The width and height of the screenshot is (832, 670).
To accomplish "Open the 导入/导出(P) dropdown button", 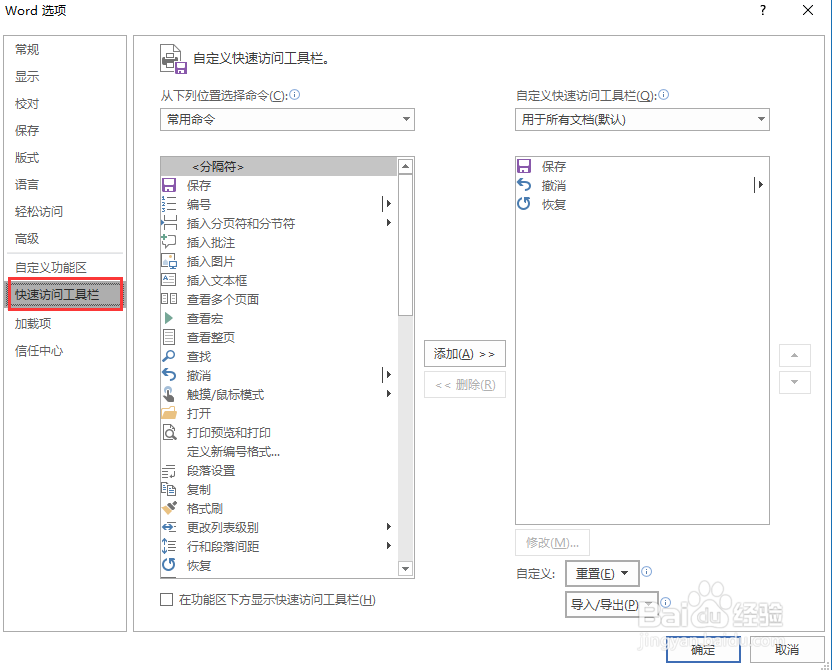I will pyautogui.click(x=611, y=605).
